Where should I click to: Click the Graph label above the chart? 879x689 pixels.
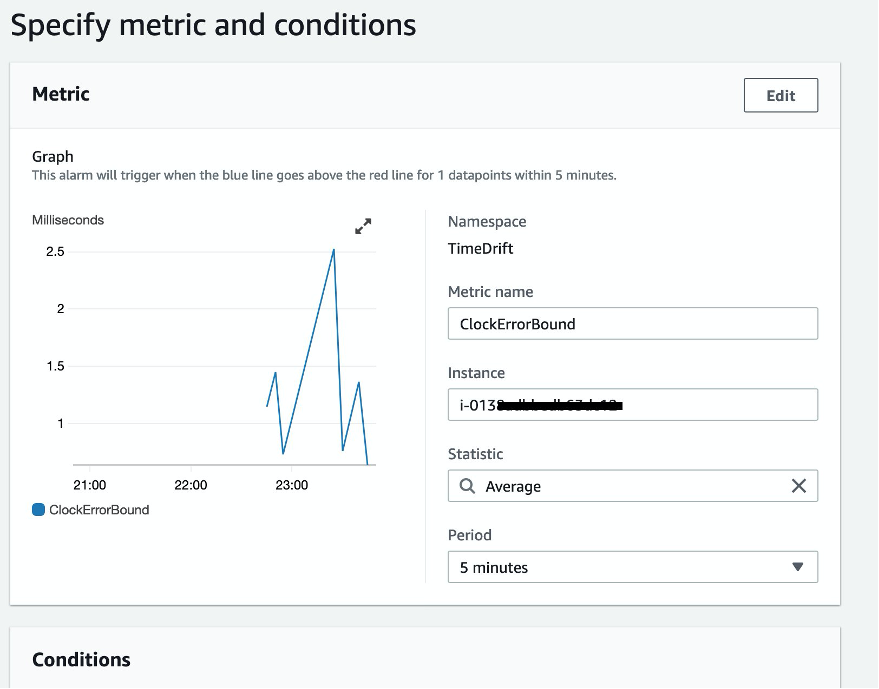(x=52, y=156)
